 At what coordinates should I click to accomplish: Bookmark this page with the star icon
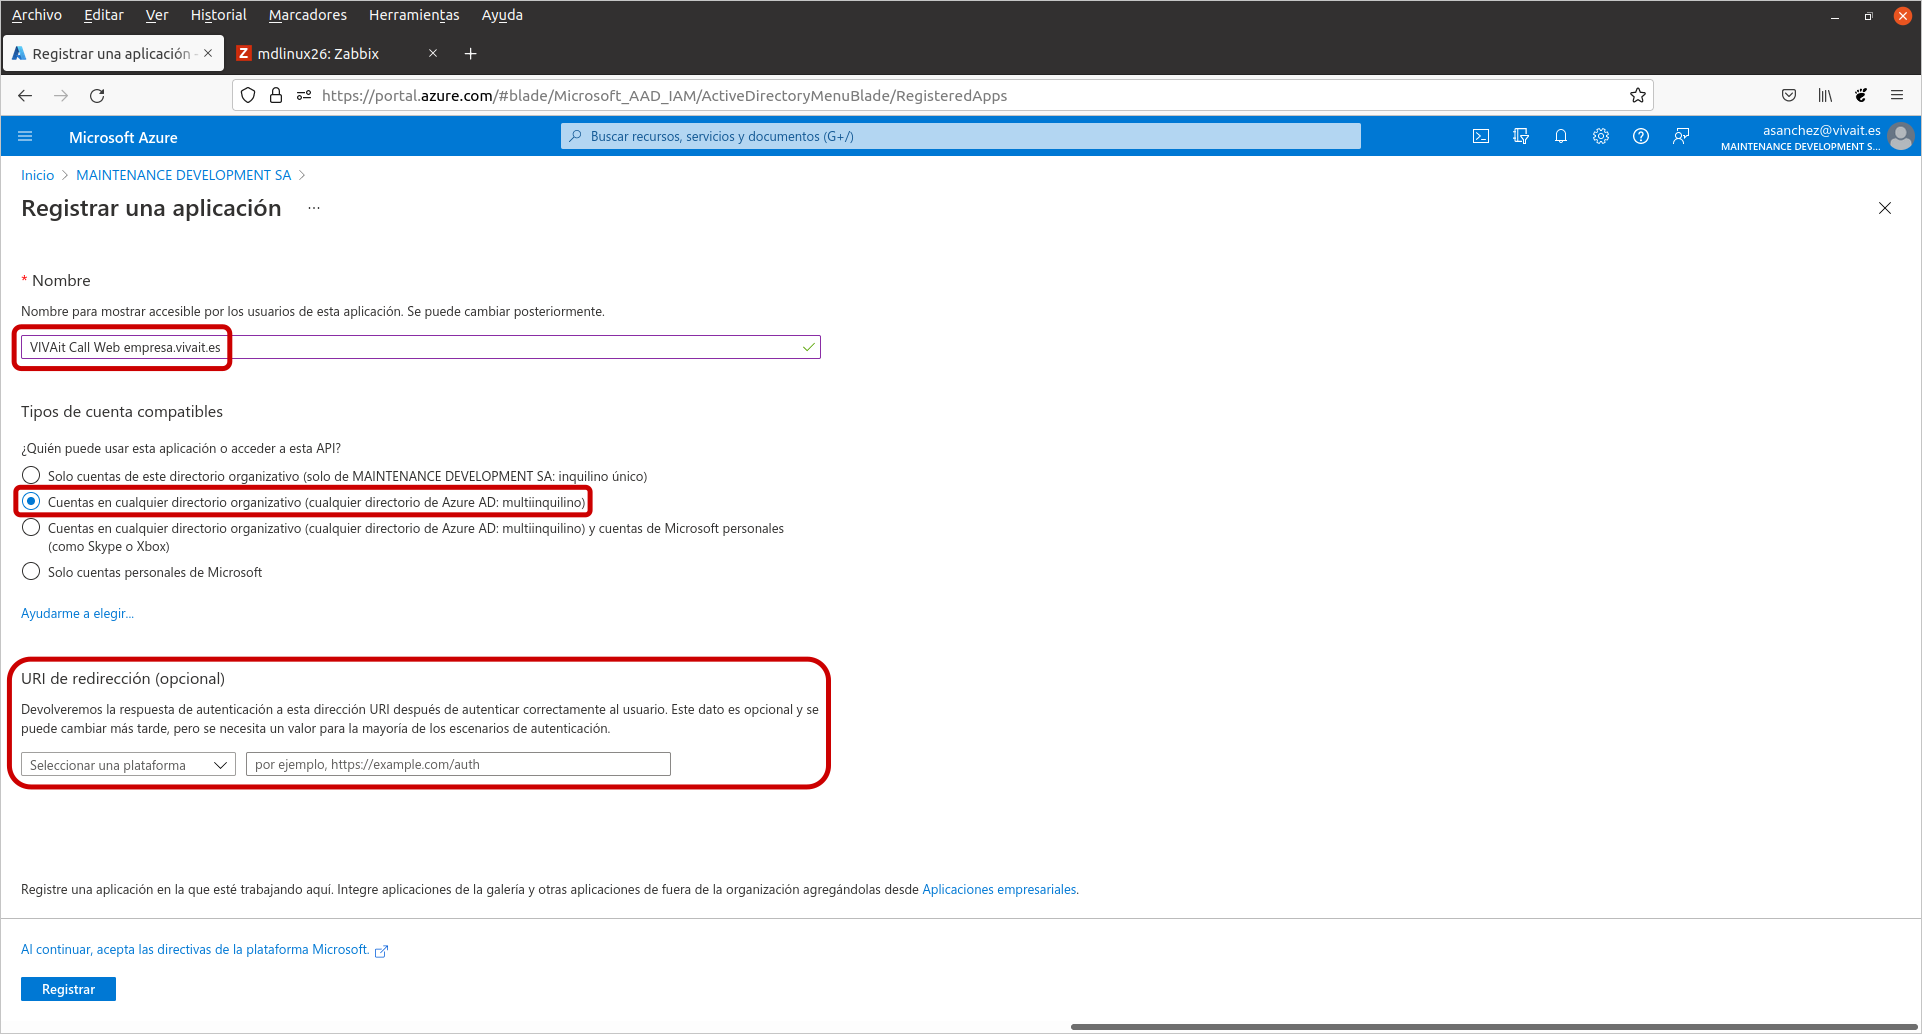[1638, 95]
